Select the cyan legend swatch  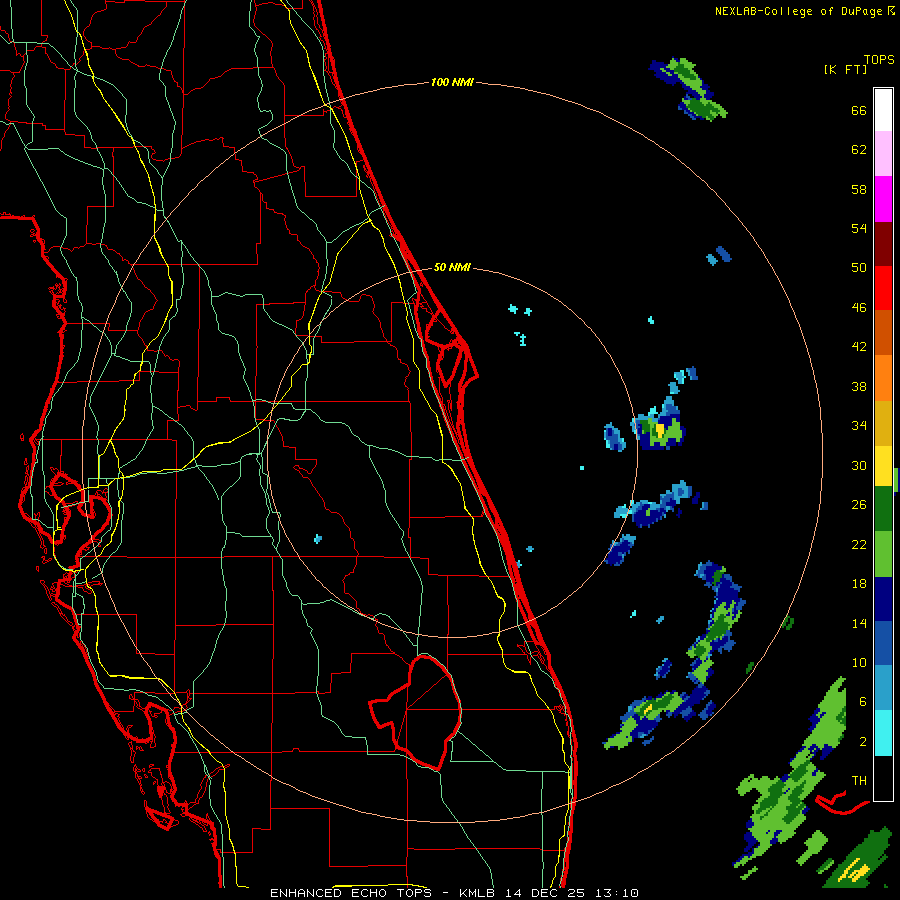click(883, 733)
